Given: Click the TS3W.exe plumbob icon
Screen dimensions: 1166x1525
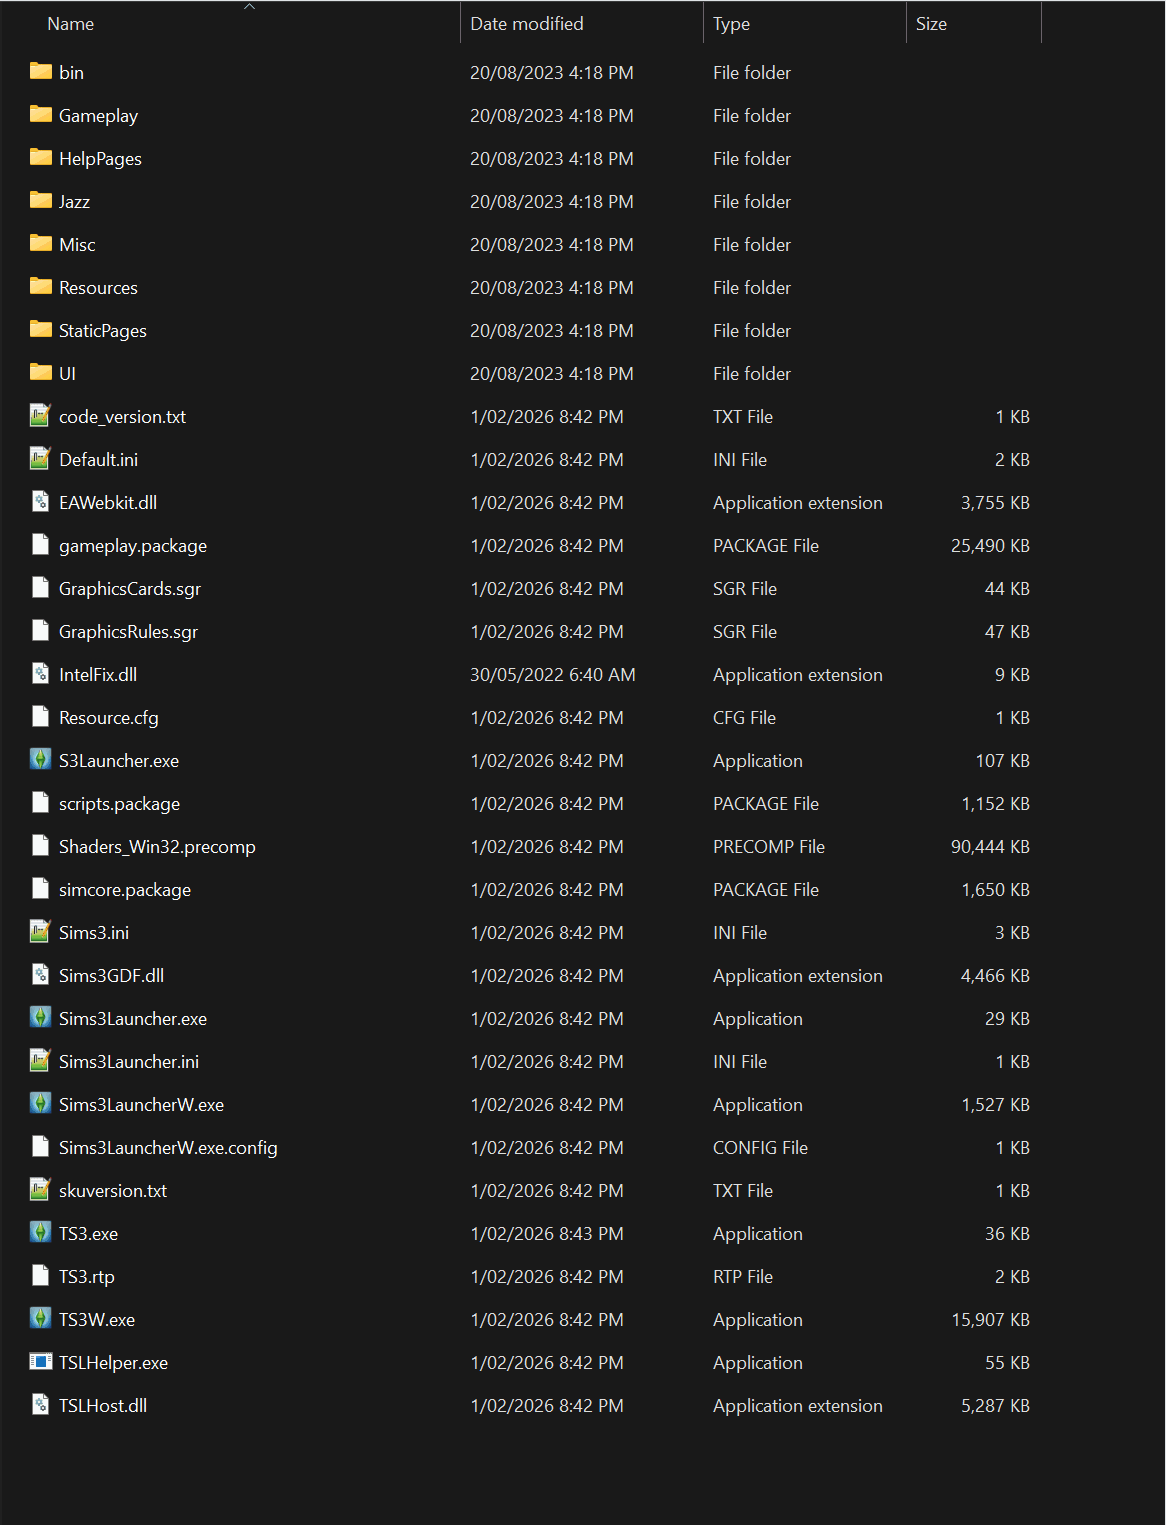Looking at the screenshot, I should click(x=40, y=1319).
